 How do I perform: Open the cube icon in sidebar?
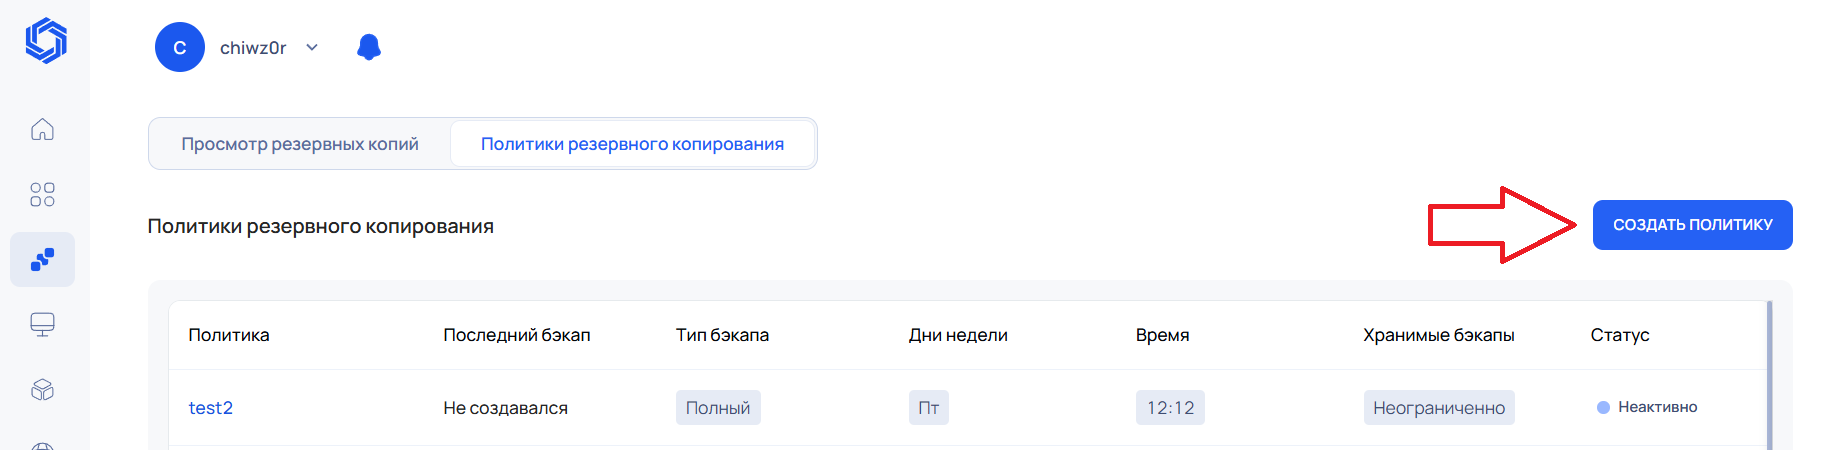pyautogui.click(x=42, y=390)
